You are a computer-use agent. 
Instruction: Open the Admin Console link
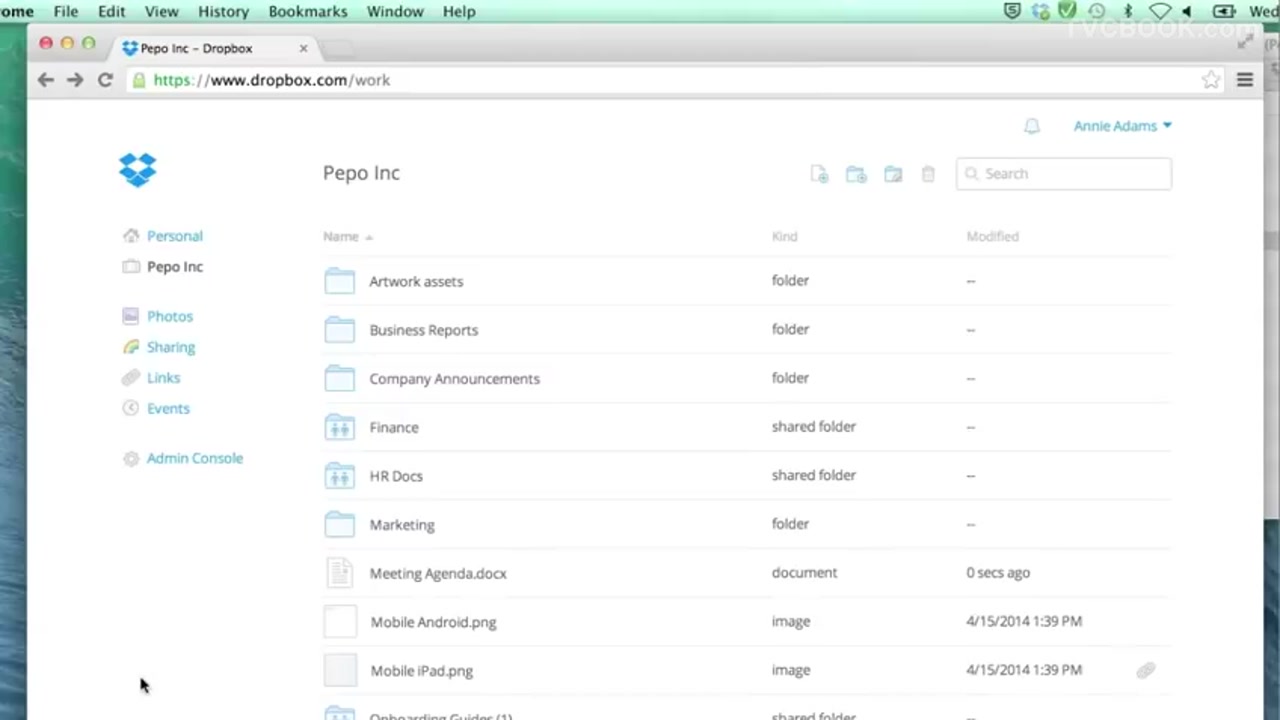[x=195, y=458]
